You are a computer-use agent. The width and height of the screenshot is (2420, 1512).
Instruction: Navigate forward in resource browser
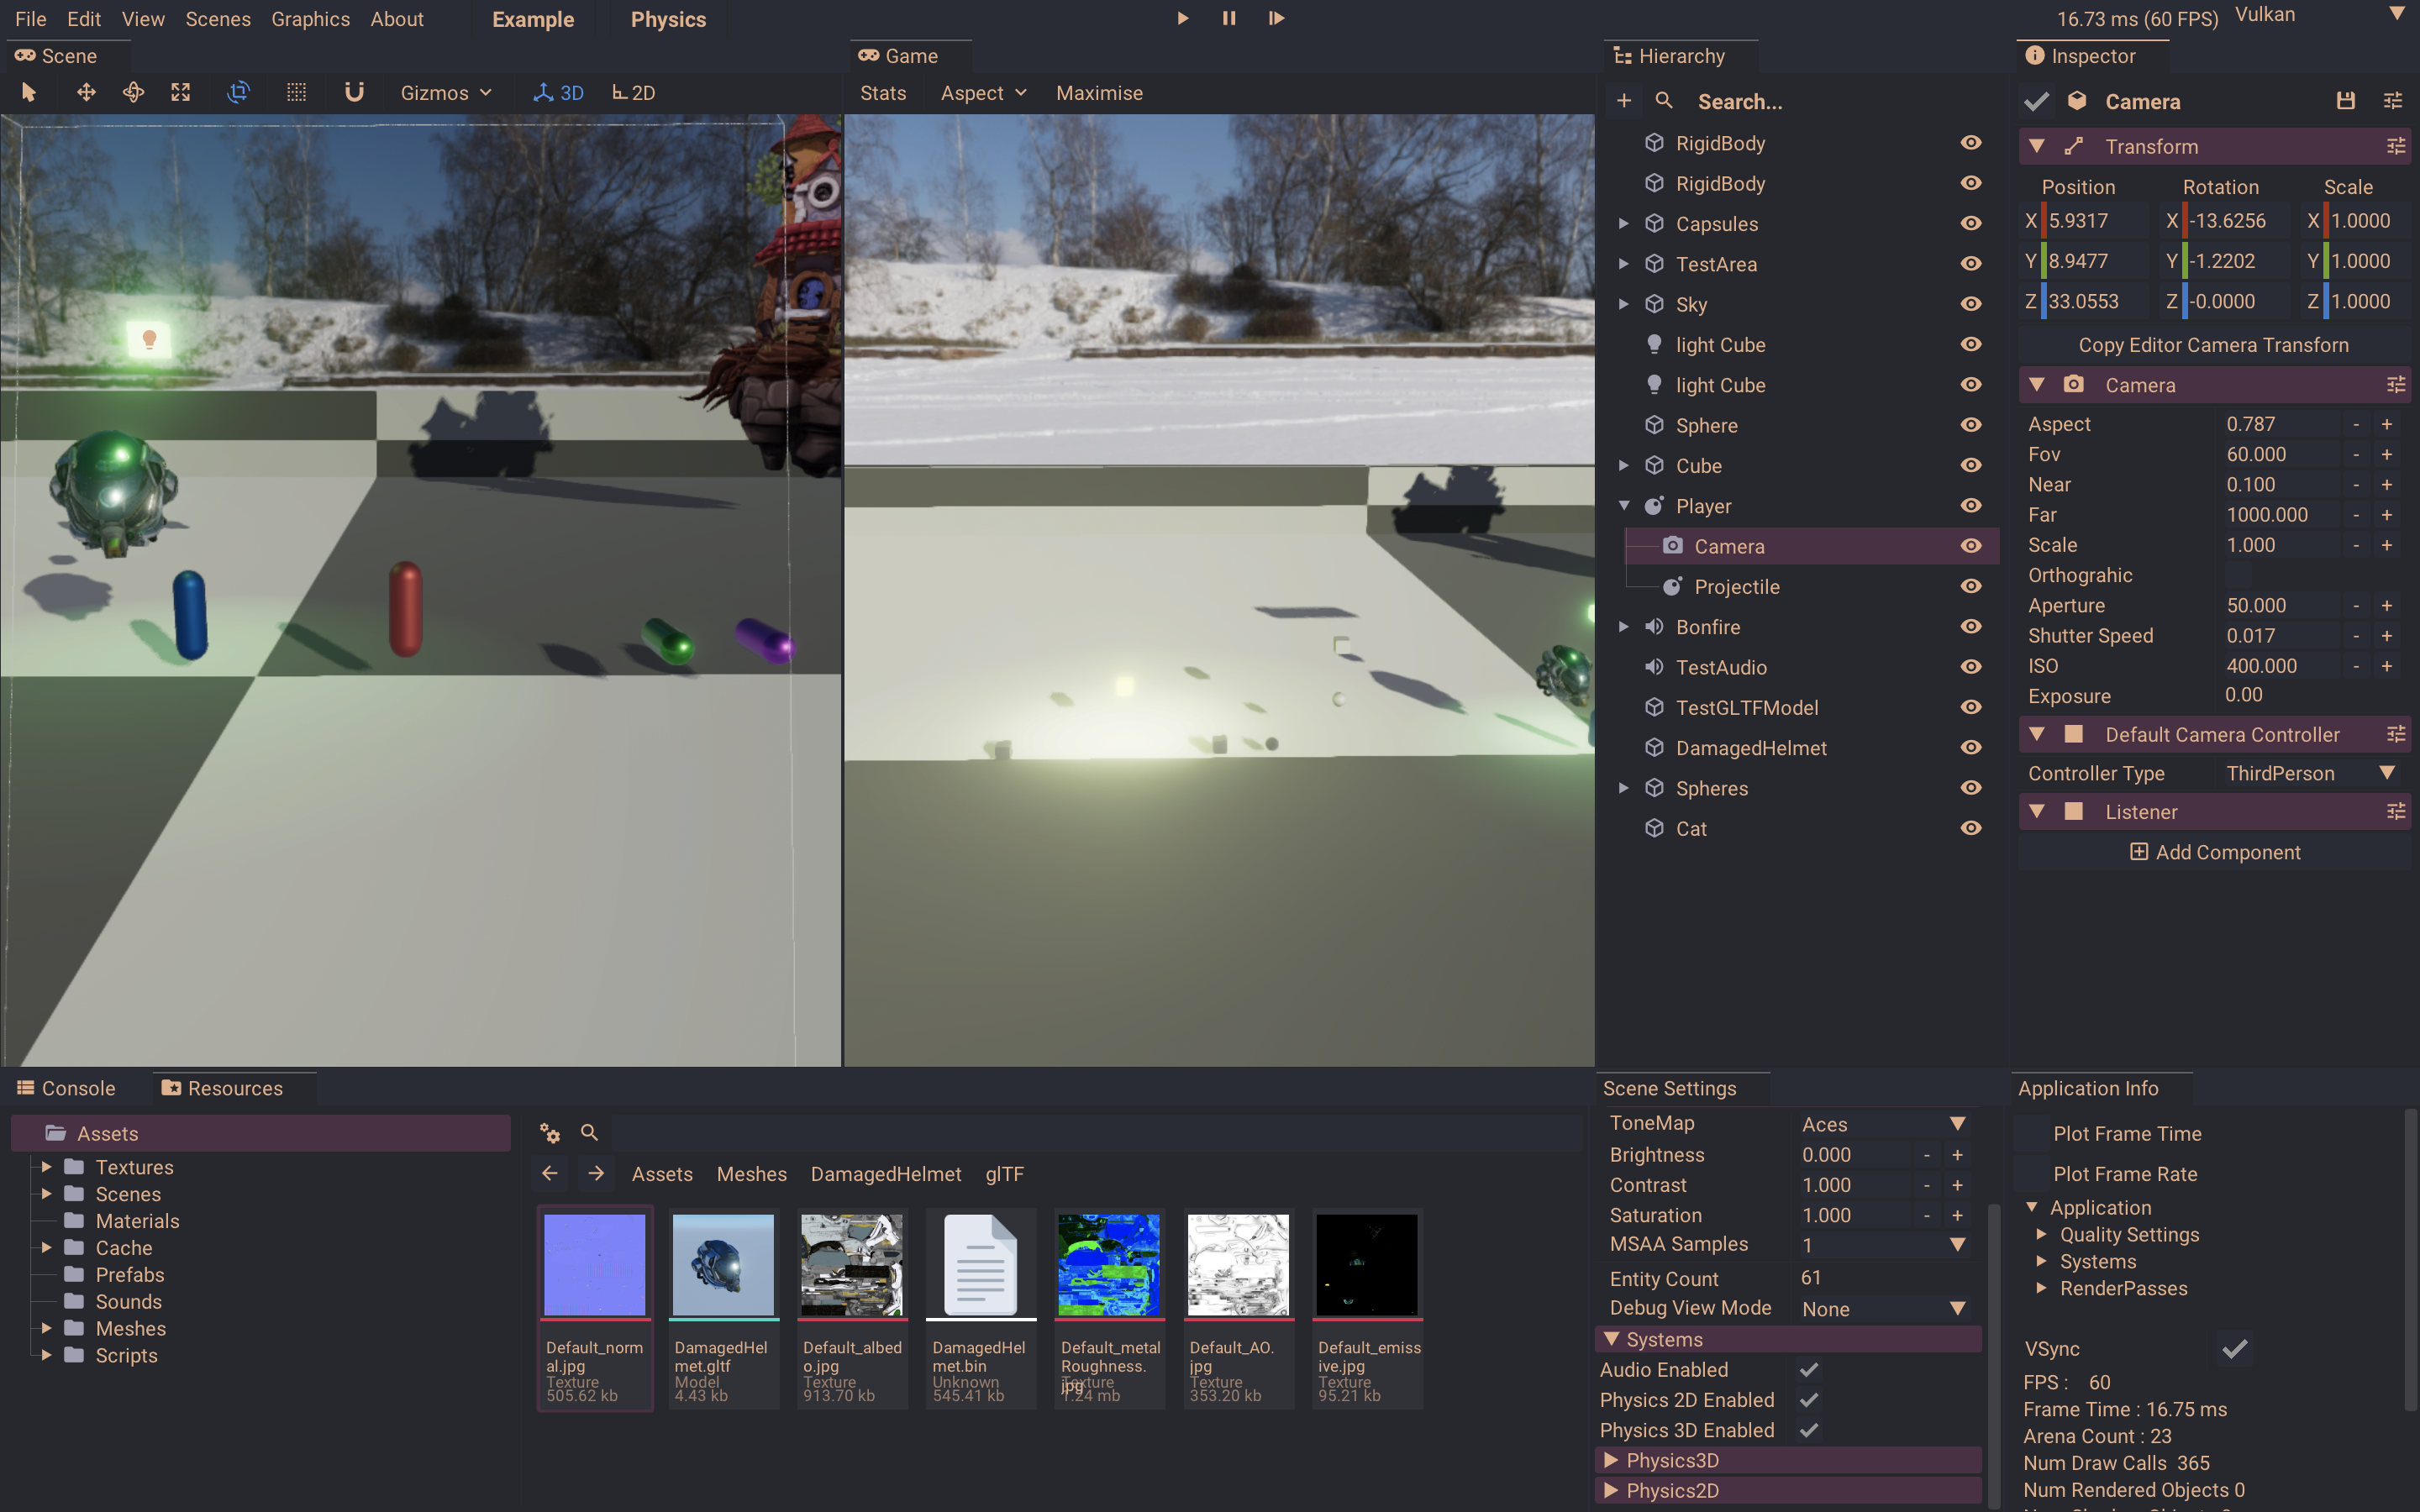pyautogui.click(x=596, y=1173)
